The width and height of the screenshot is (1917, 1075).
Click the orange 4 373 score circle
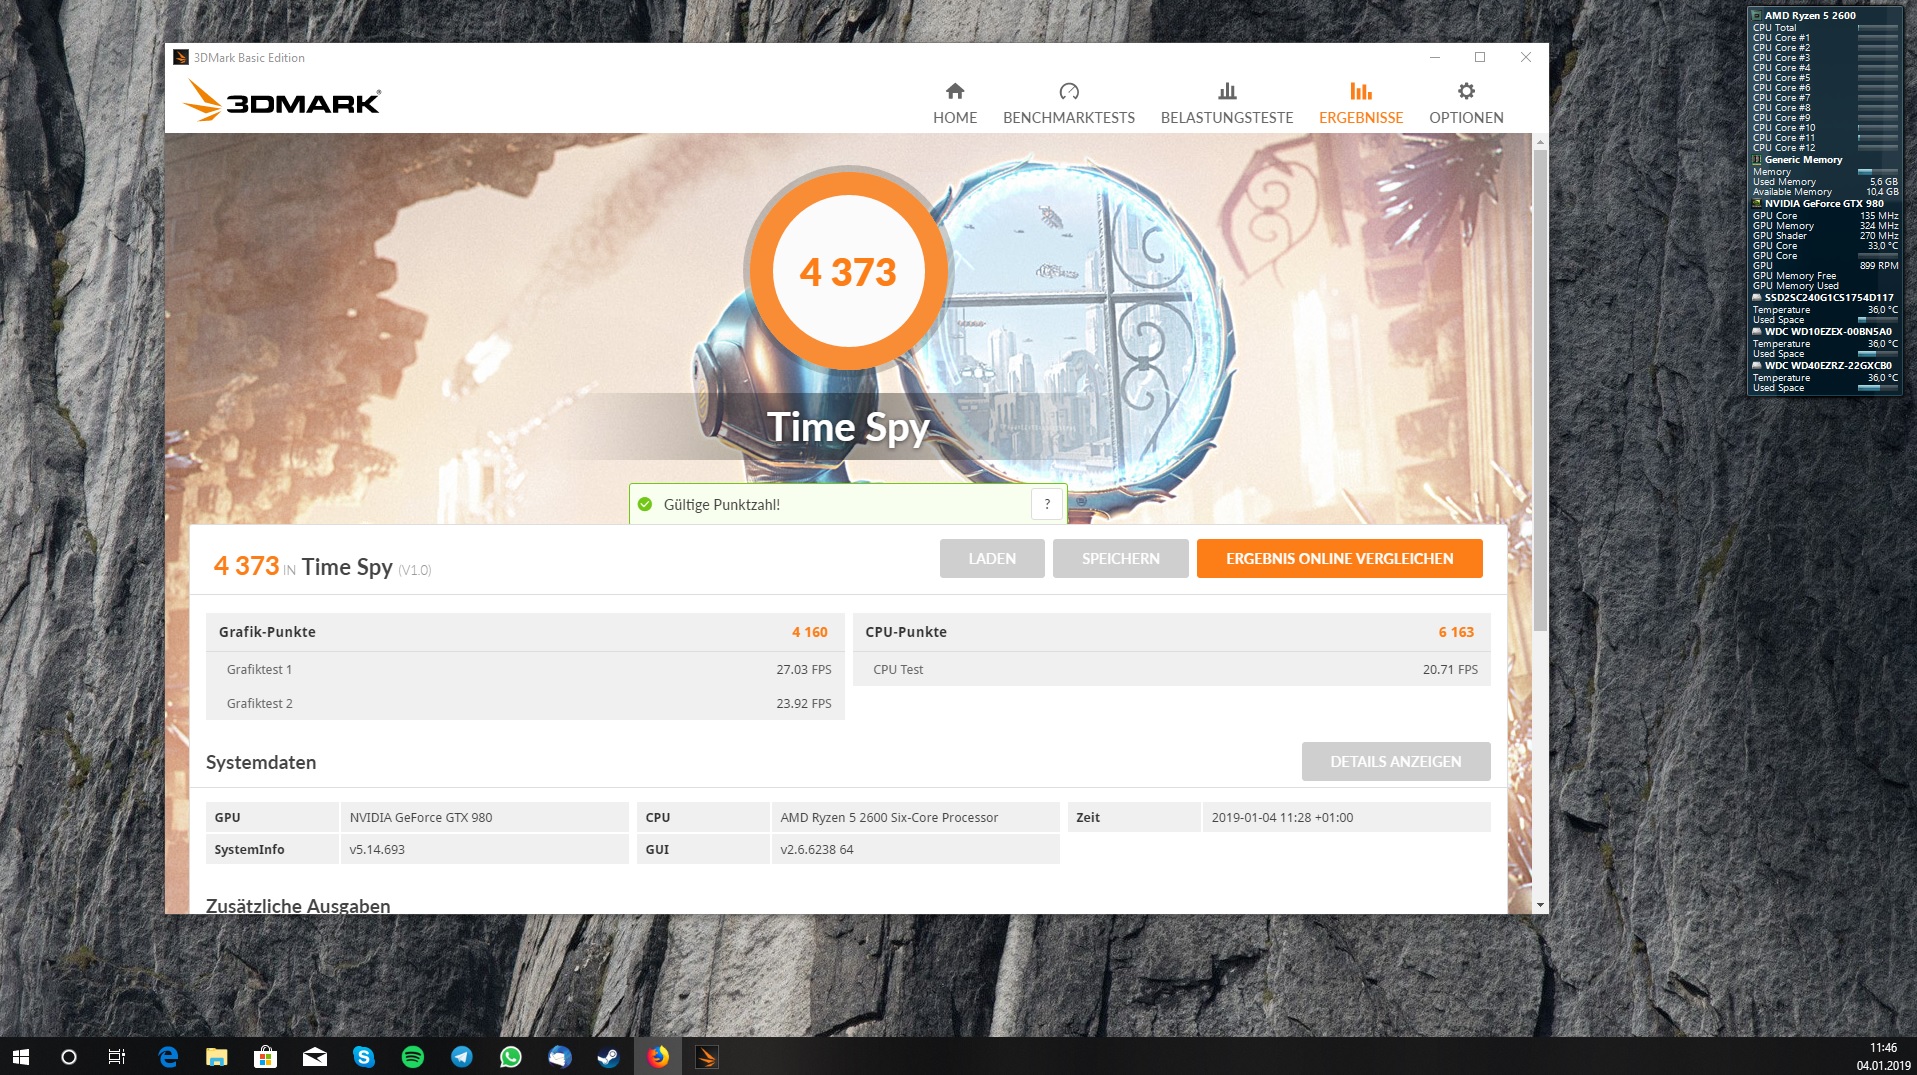click(848, 271)
